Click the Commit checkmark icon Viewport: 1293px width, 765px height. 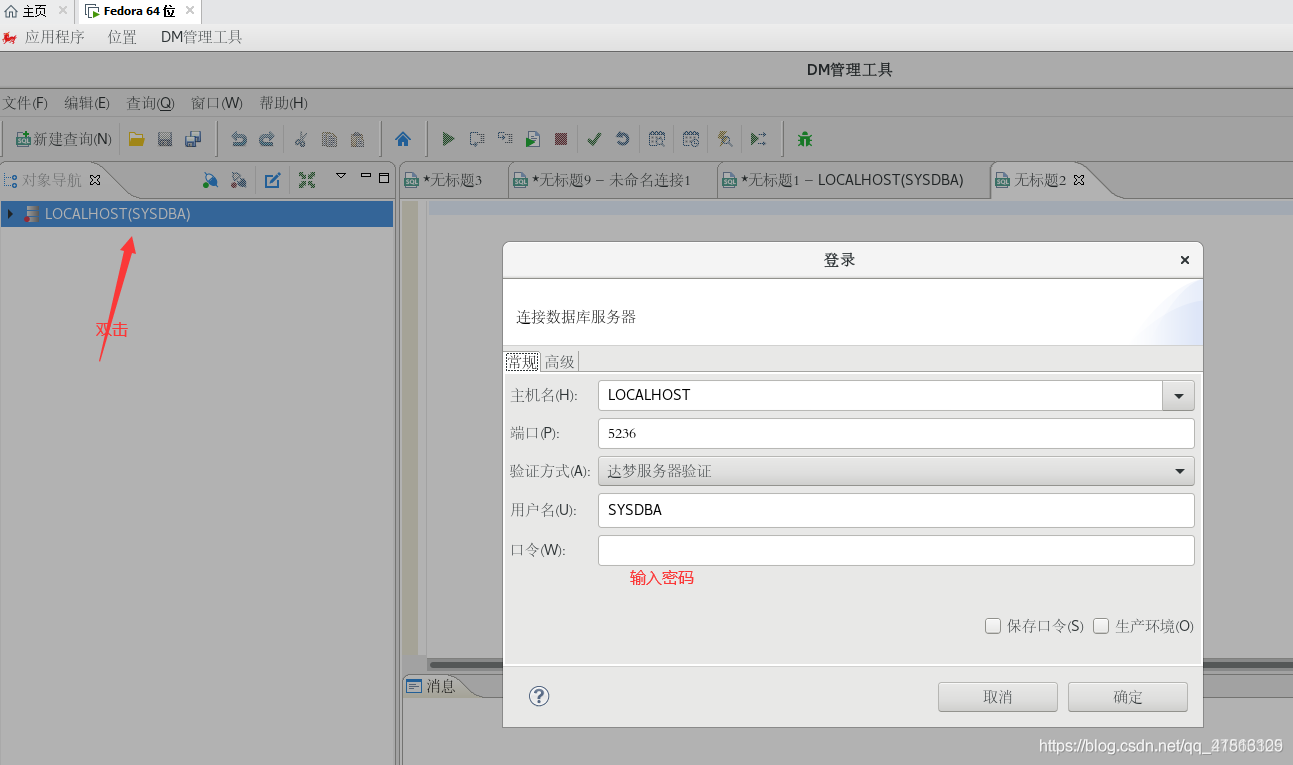pyautogui.click(x=594, y=139)
